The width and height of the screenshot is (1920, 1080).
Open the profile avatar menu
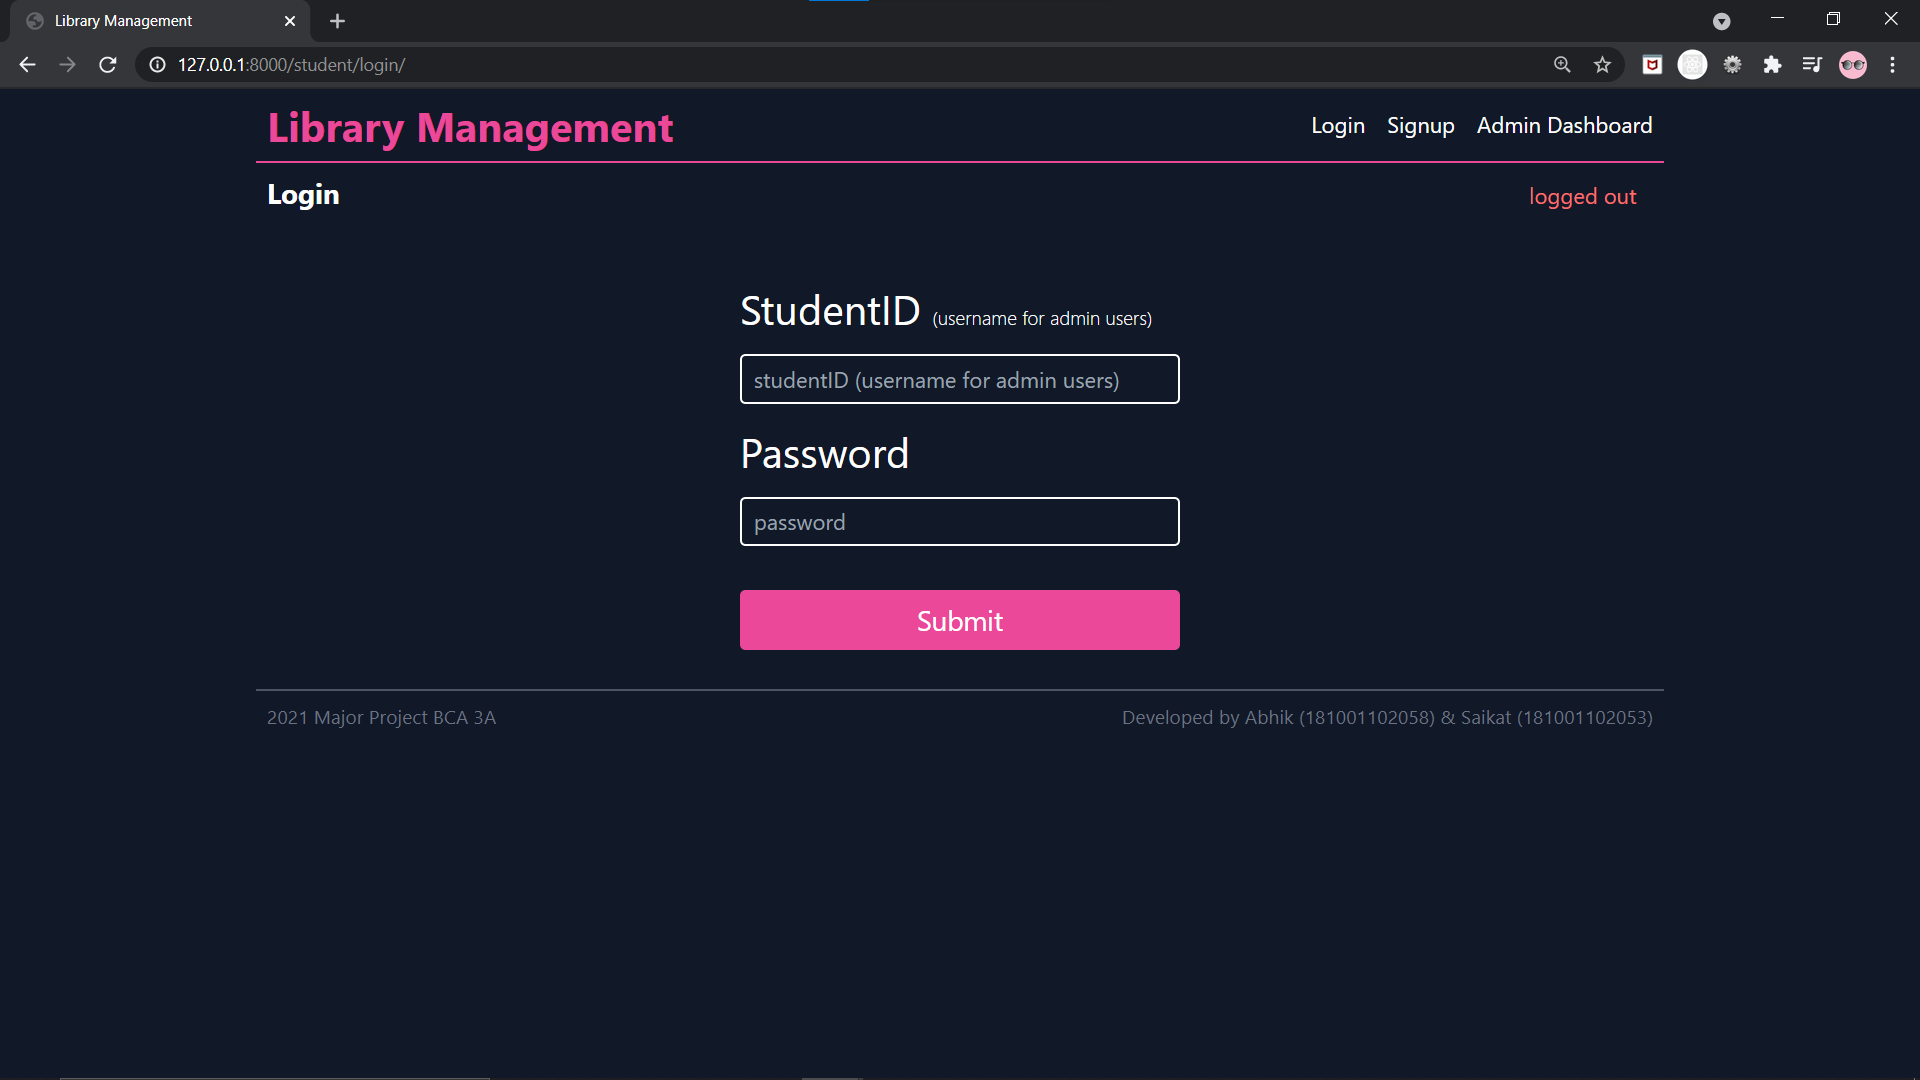pyautogui.click(x=1852, y=65)
